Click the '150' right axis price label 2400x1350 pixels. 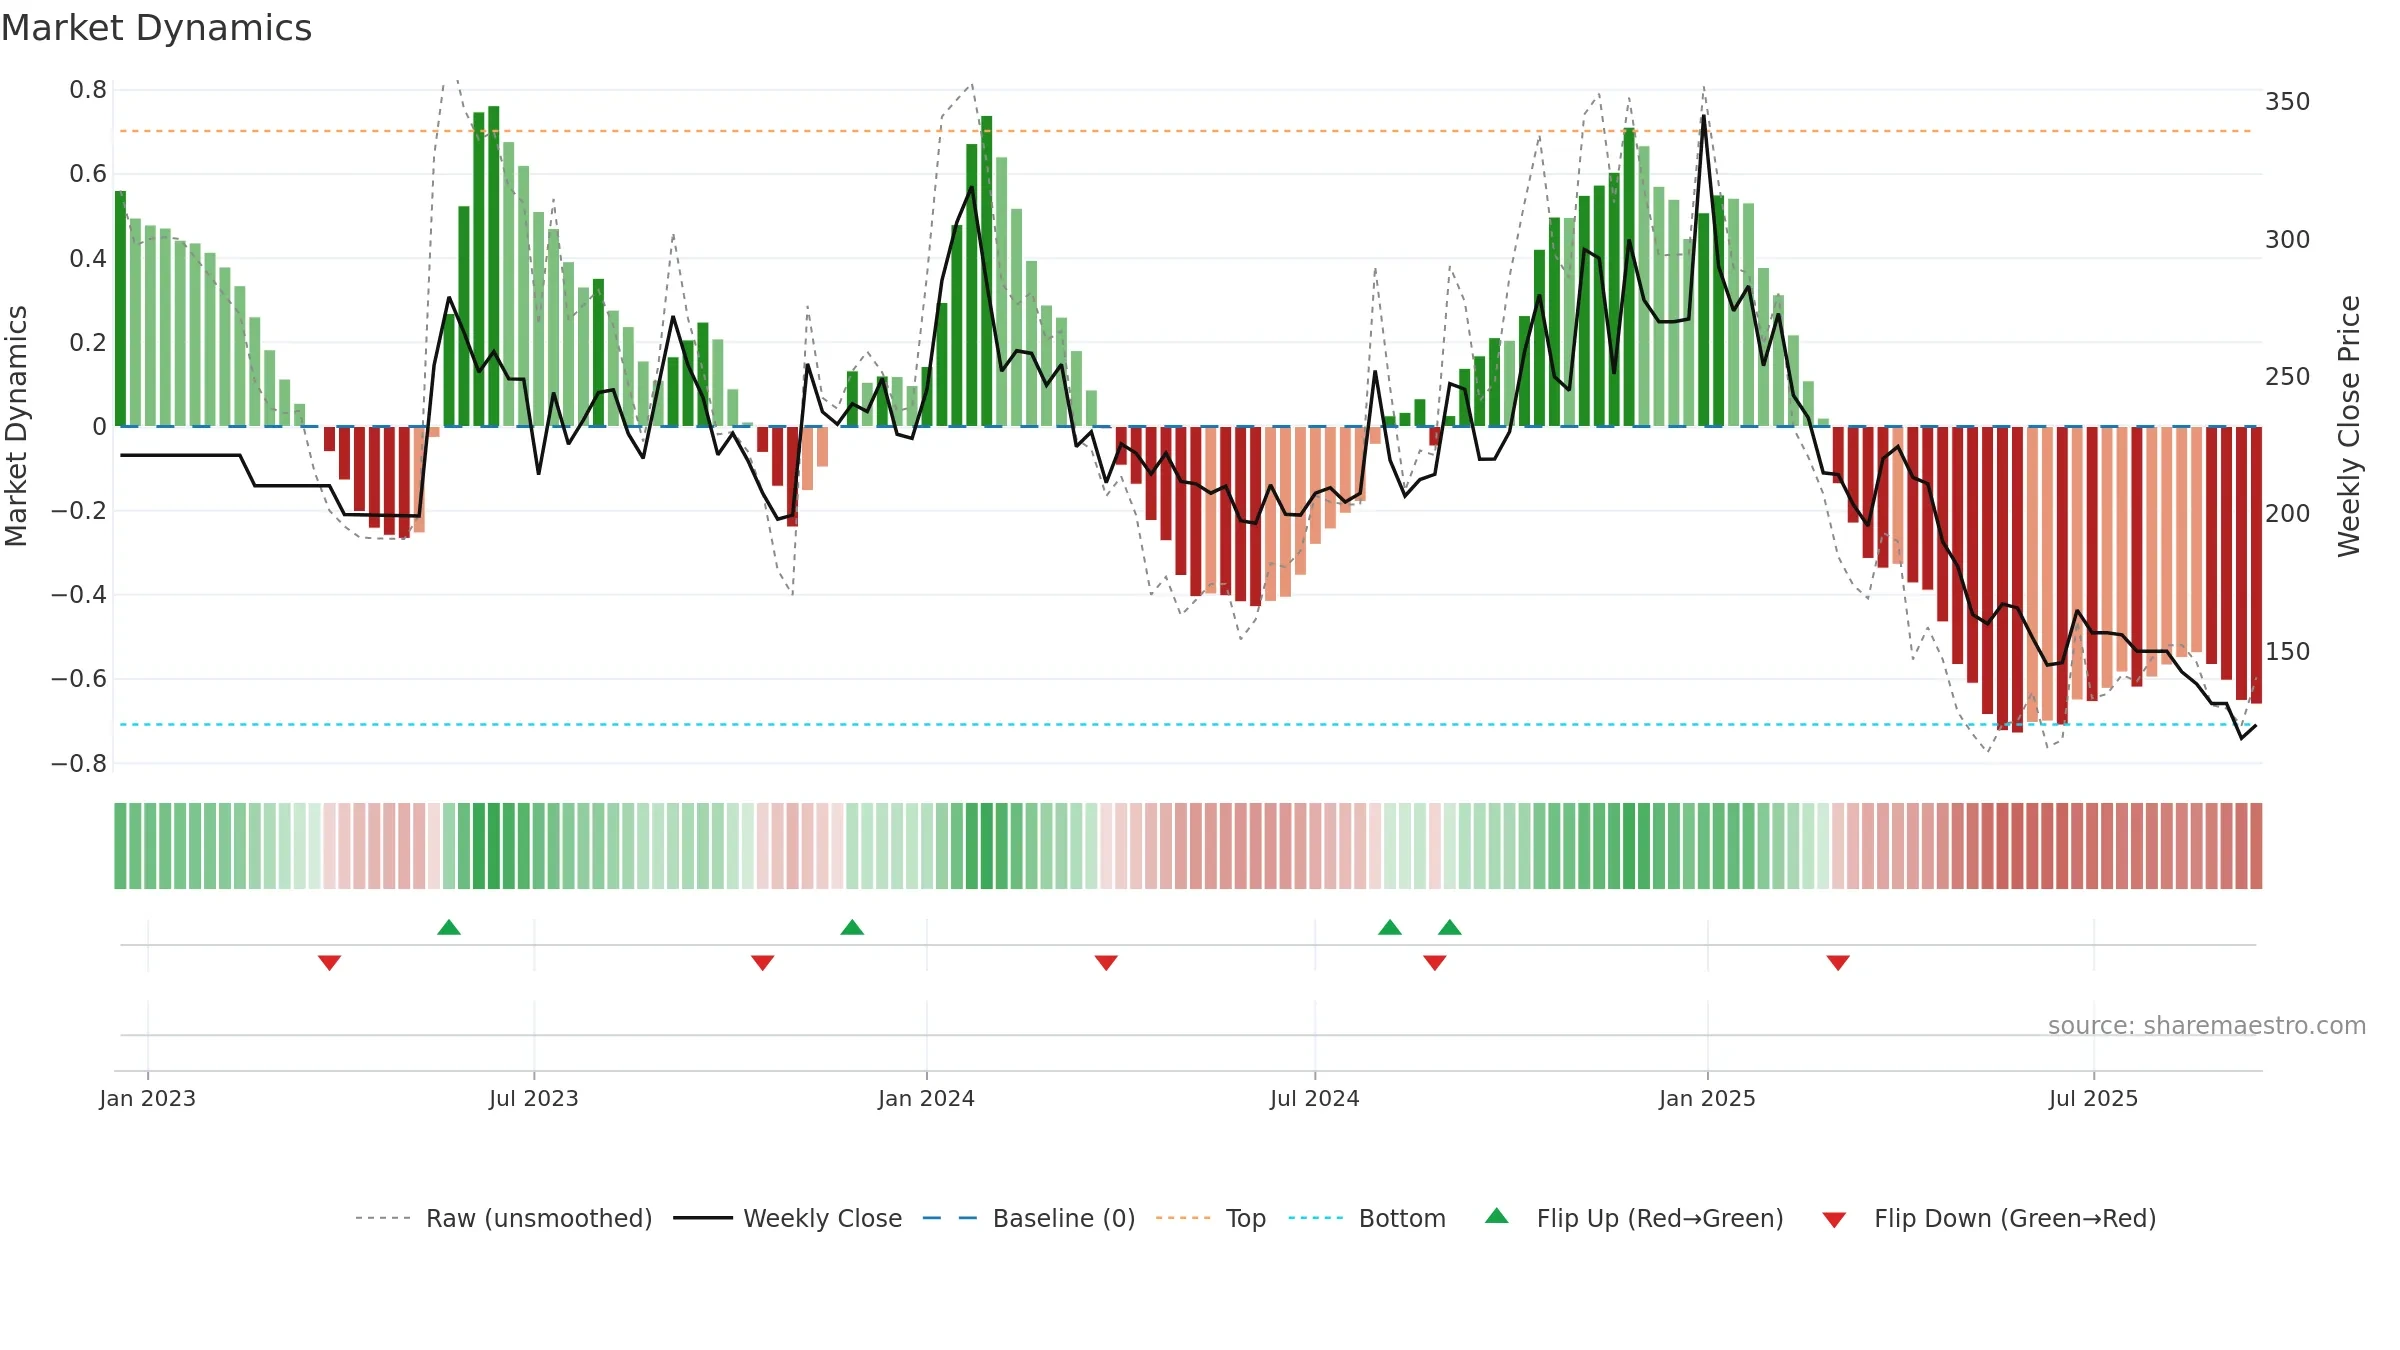2288,652
